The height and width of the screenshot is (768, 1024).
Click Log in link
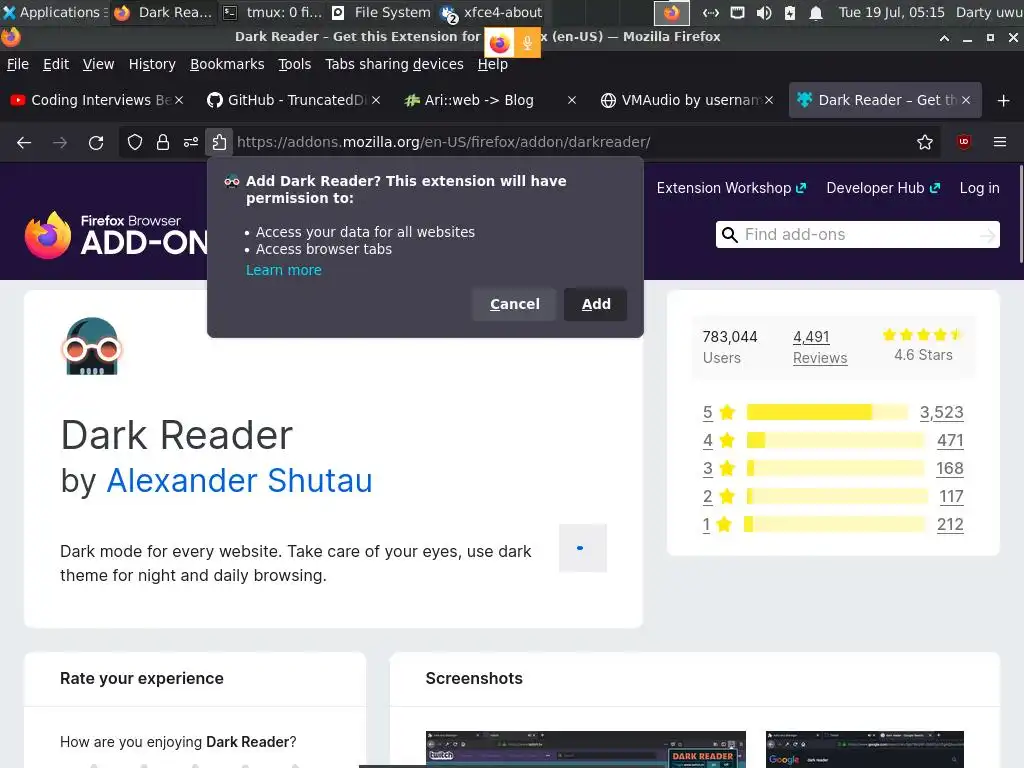coord(979,188)
